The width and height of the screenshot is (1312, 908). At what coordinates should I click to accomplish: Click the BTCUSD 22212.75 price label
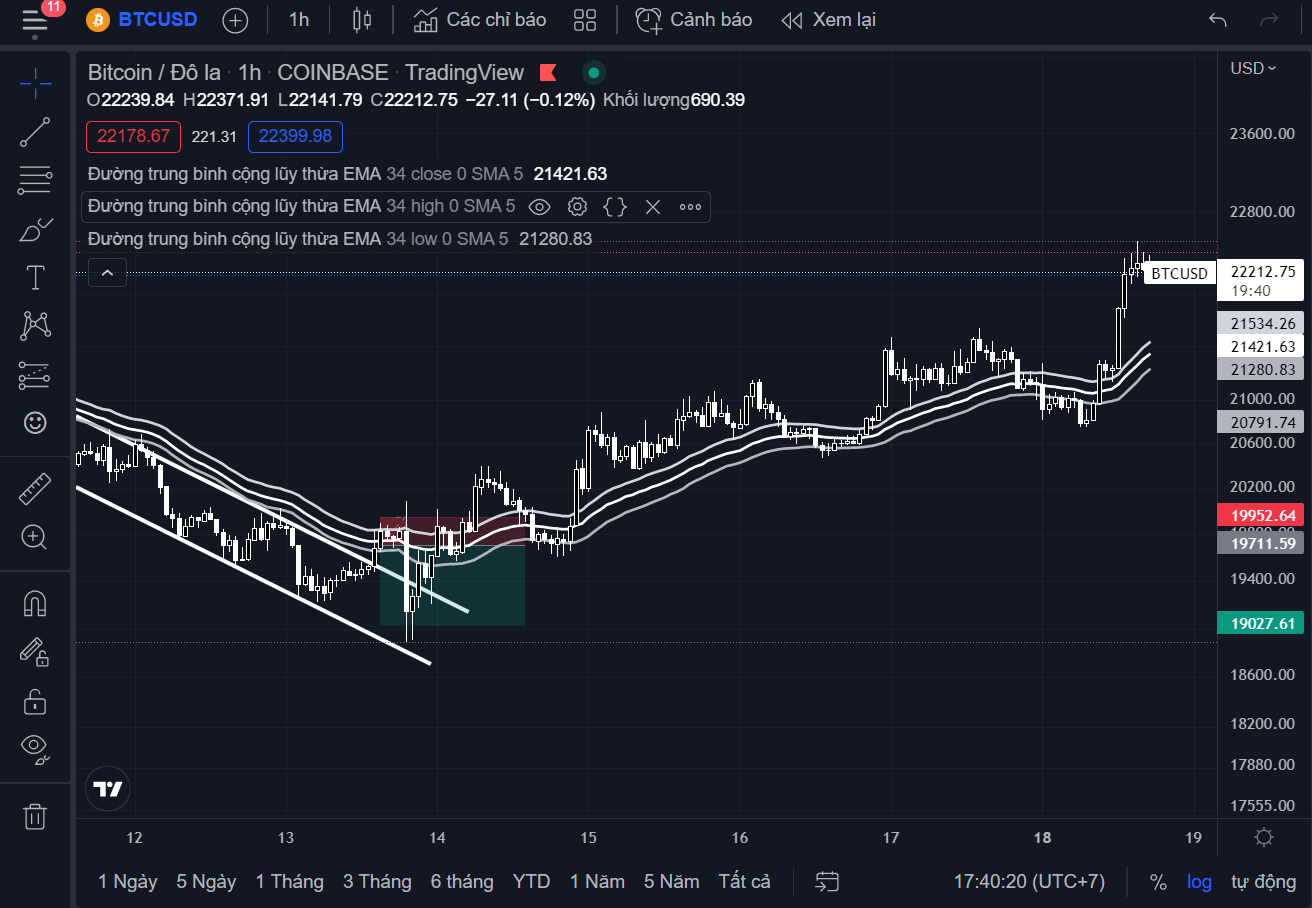(1260, 280)
